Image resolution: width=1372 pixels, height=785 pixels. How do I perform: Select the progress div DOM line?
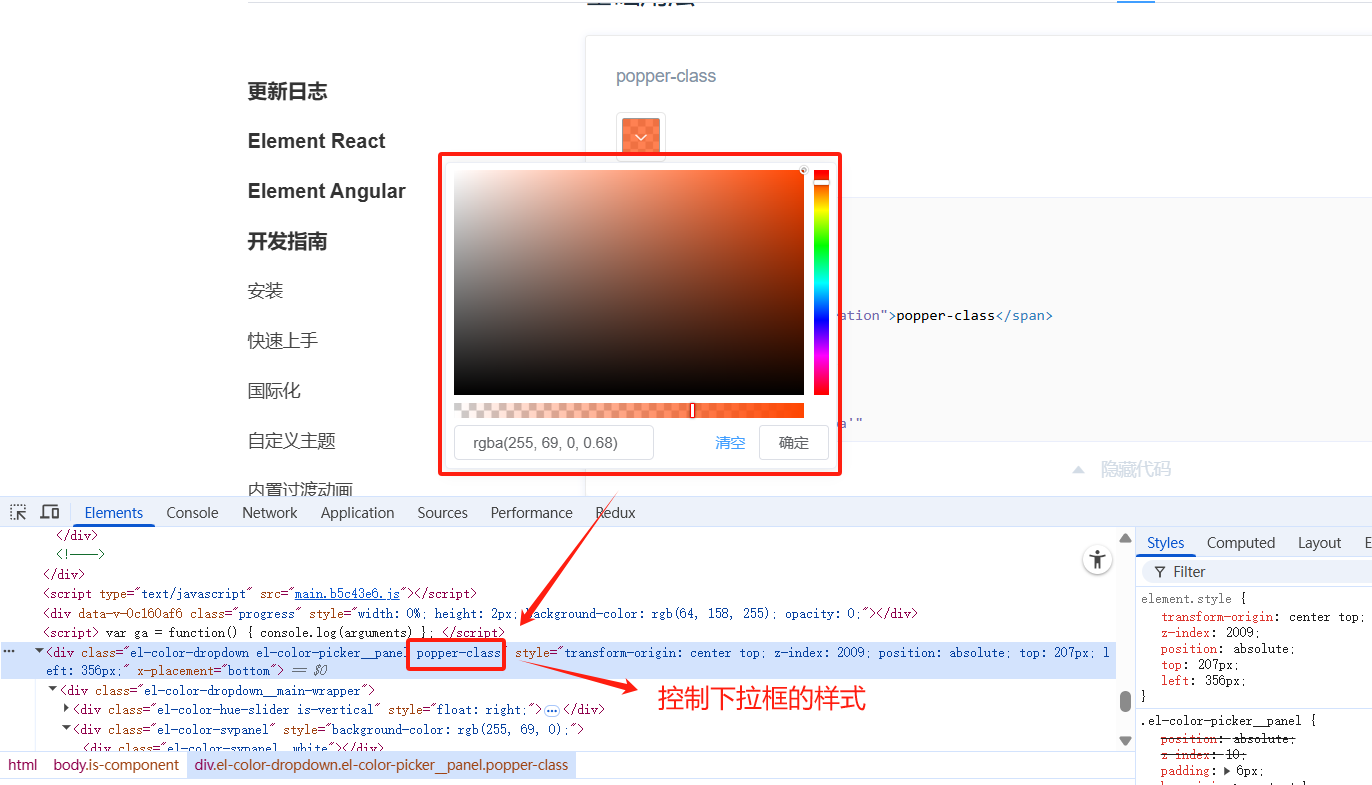[x=480, y=613]
